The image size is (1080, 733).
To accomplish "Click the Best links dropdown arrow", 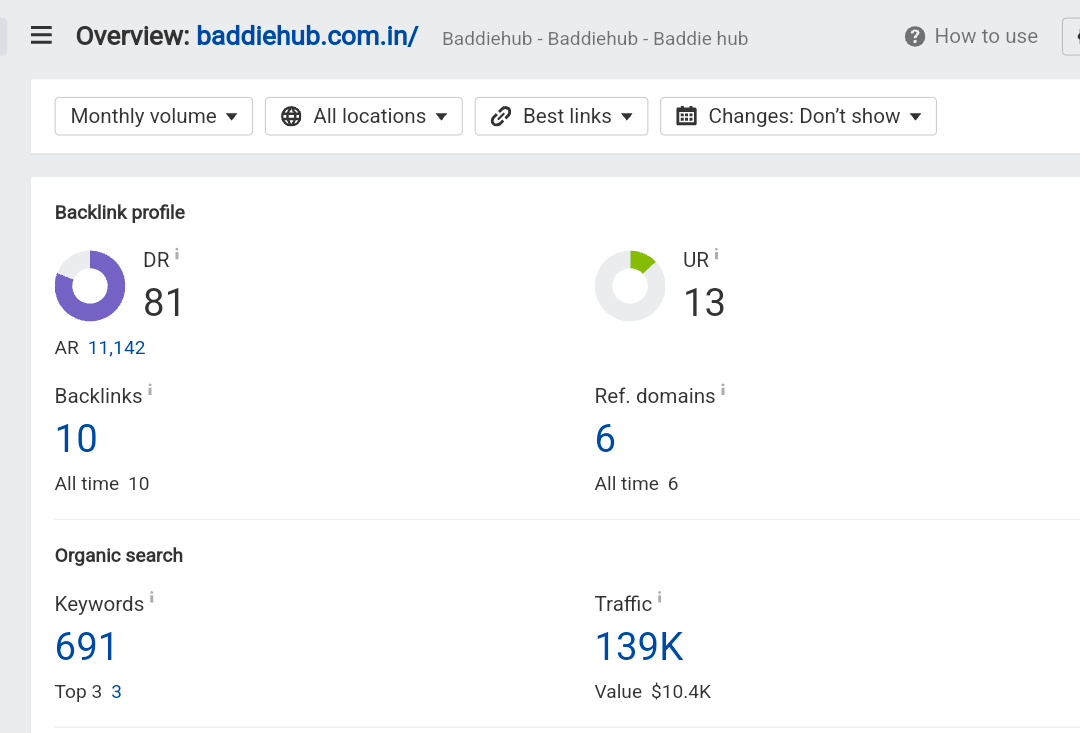I will [627, 116].
